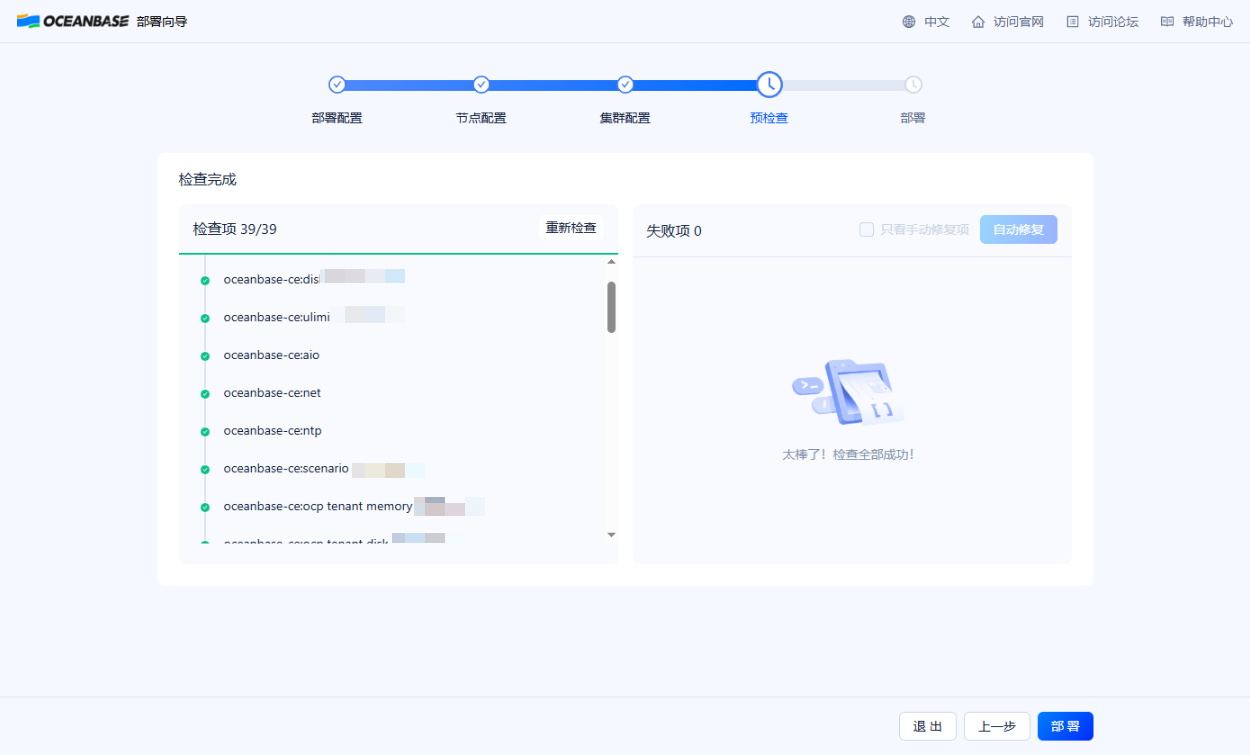This screenshot has width=1250, height=755.
Task: Click the 自动修复 button
Action: tap(1018, 229)
